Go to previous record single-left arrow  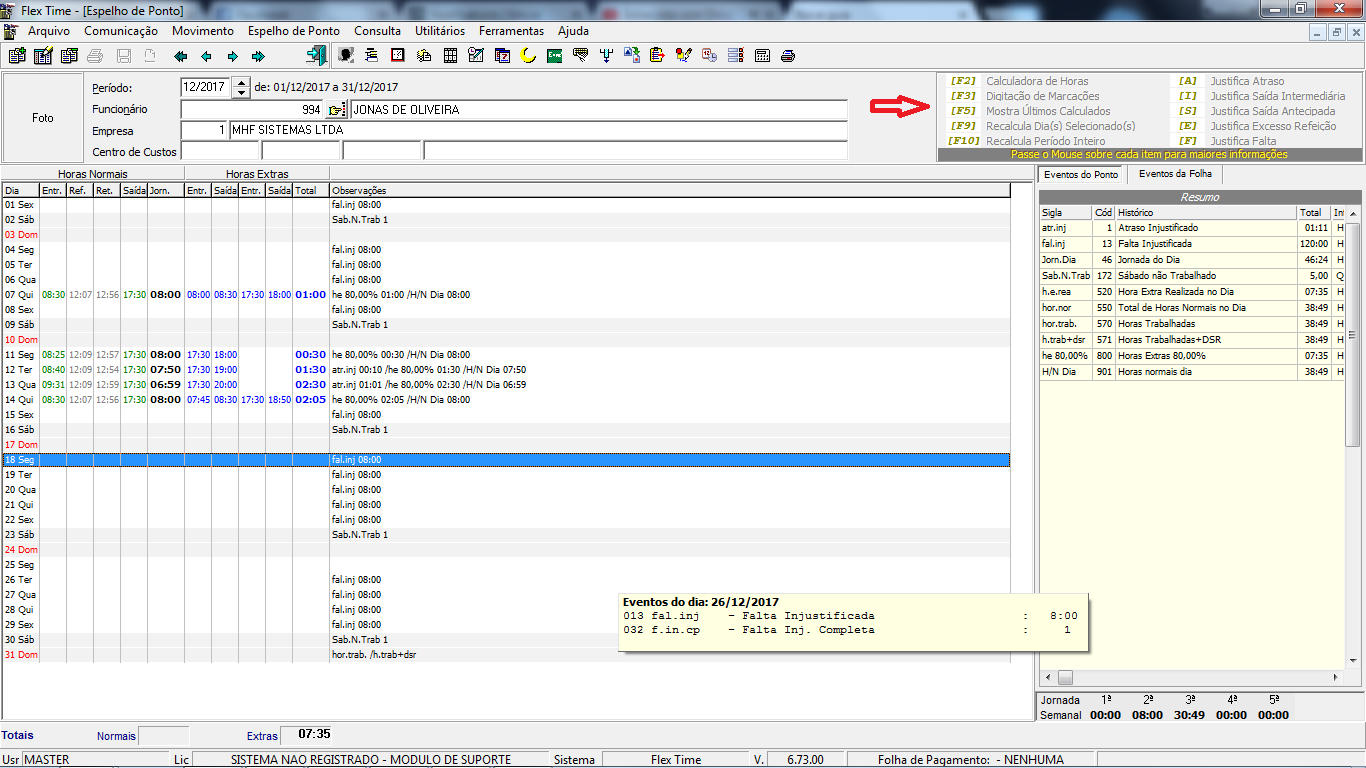click(206, 56)
